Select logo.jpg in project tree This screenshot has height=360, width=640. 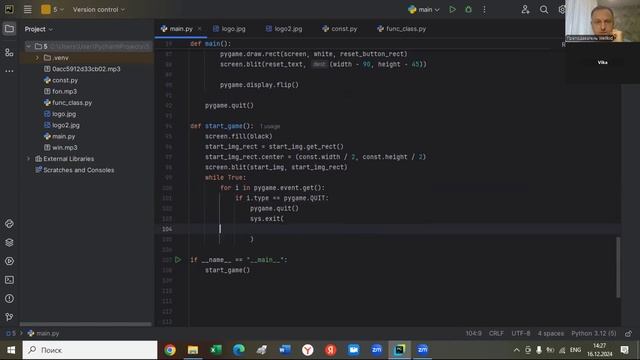click(64, 114)
